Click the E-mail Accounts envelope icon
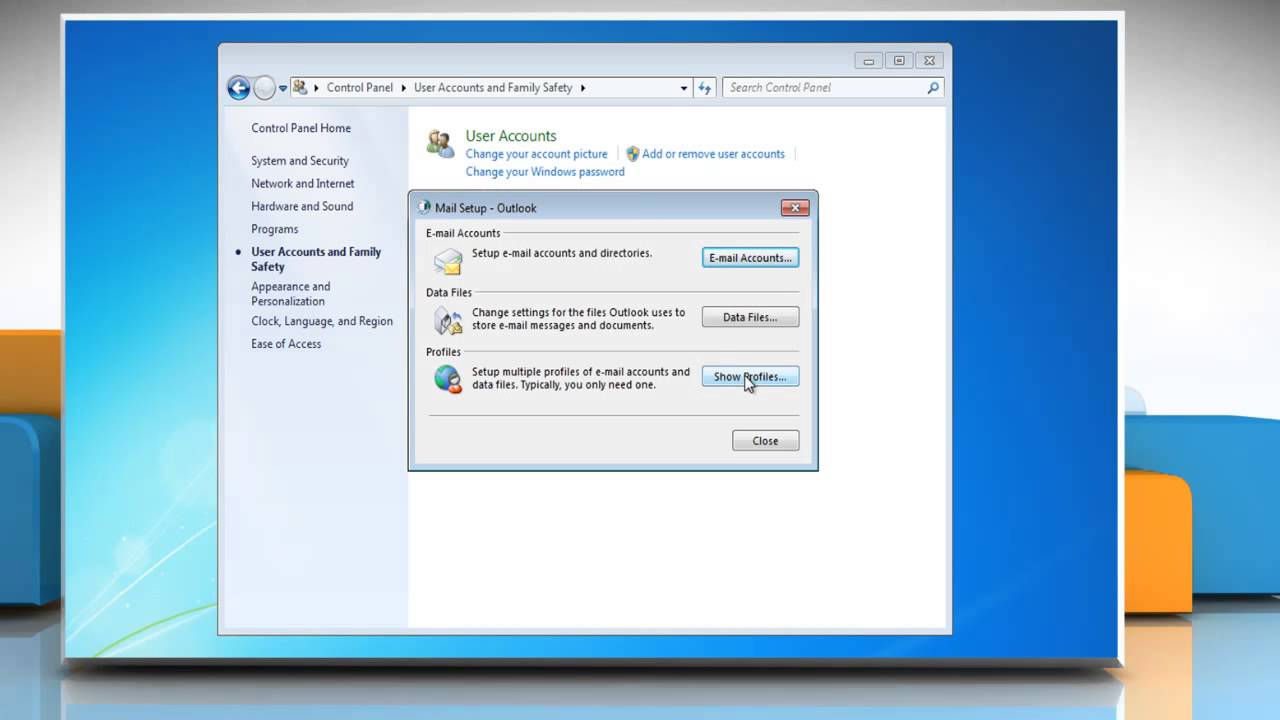The width and height of the screenshot is (1280, 720). pyautogui.click(x=447, y=261)
